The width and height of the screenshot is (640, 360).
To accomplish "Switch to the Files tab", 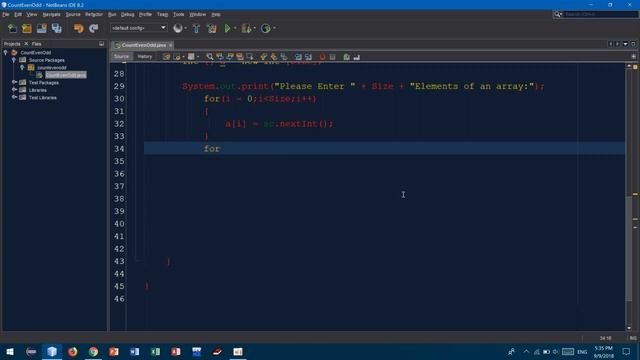I will tap(37, 44).
